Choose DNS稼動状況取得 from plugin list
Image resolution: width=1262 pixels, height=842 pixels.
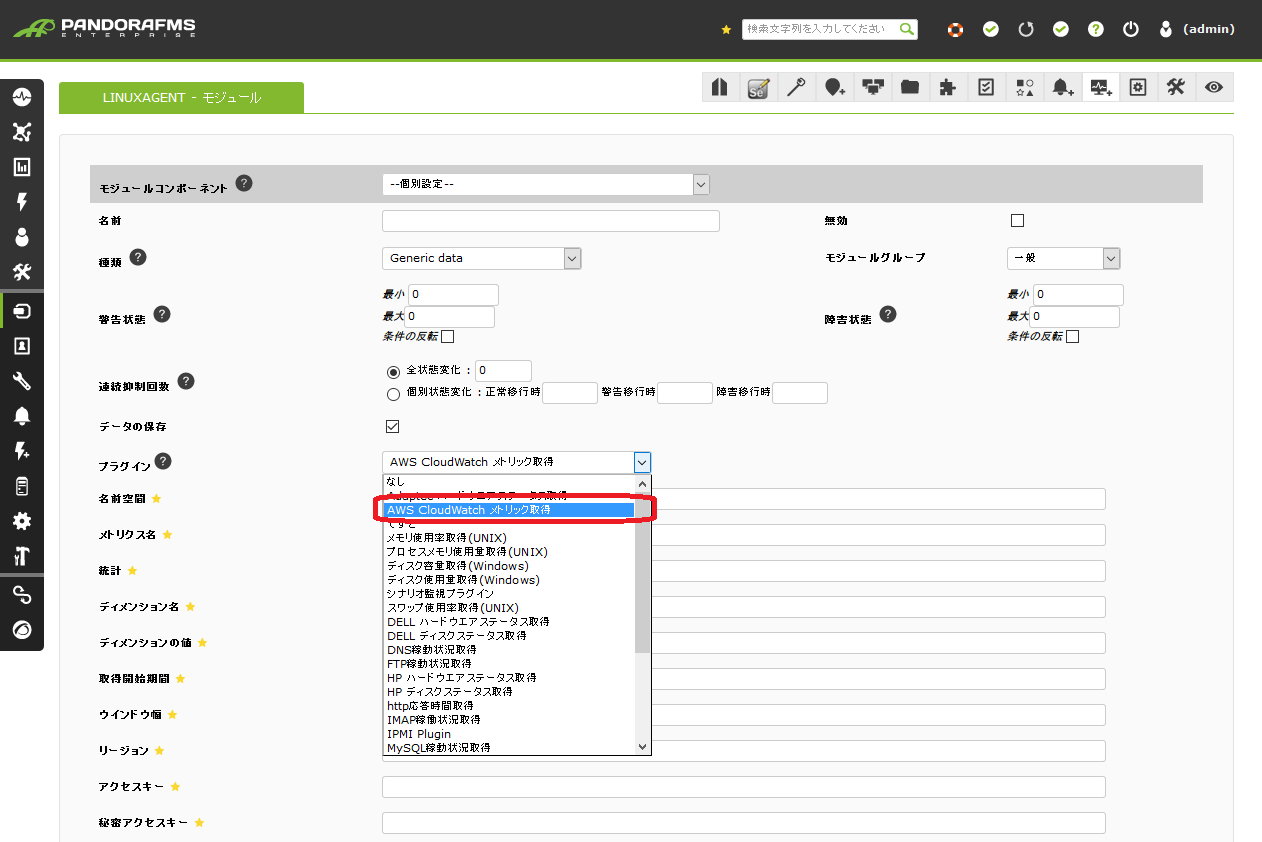(509, 650)
